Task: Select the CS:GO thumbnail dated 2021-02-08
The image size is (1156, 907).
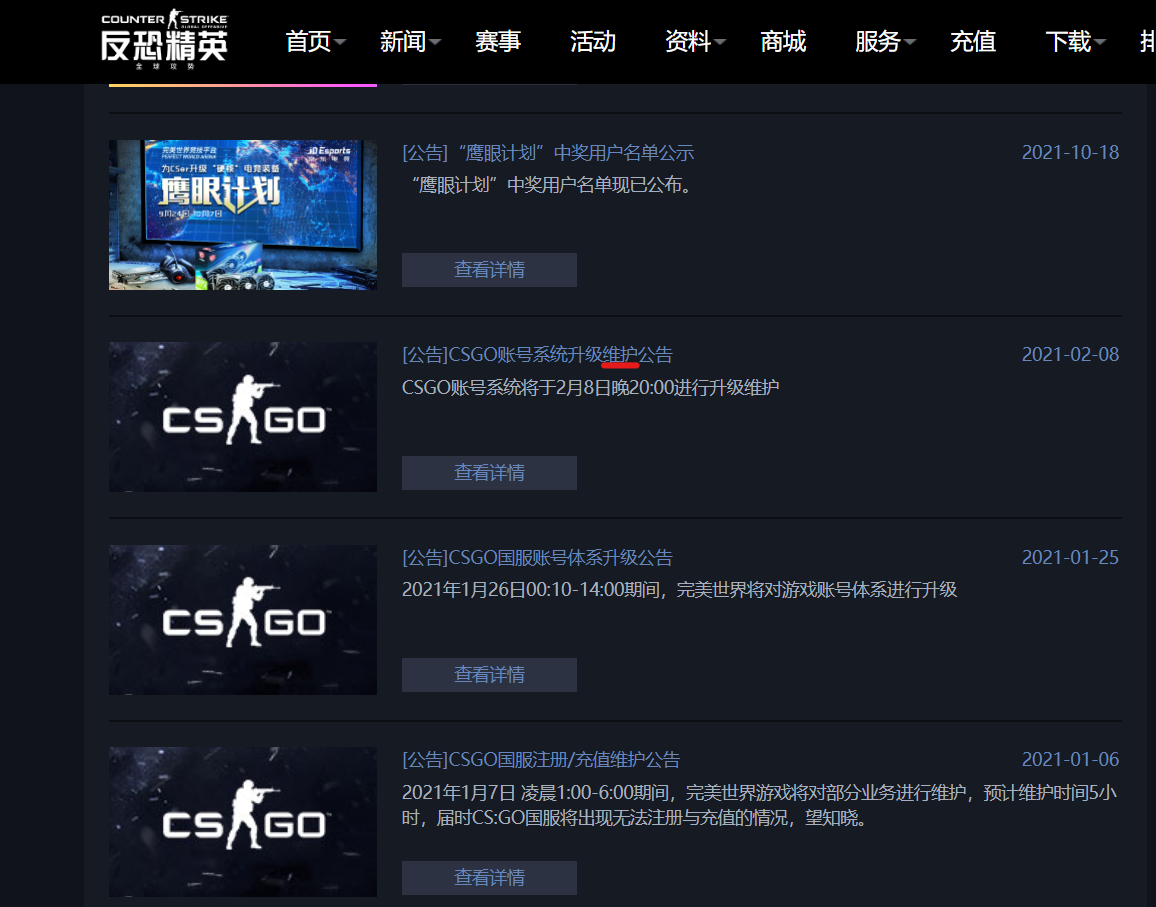Action: click(x=243, y=417)
